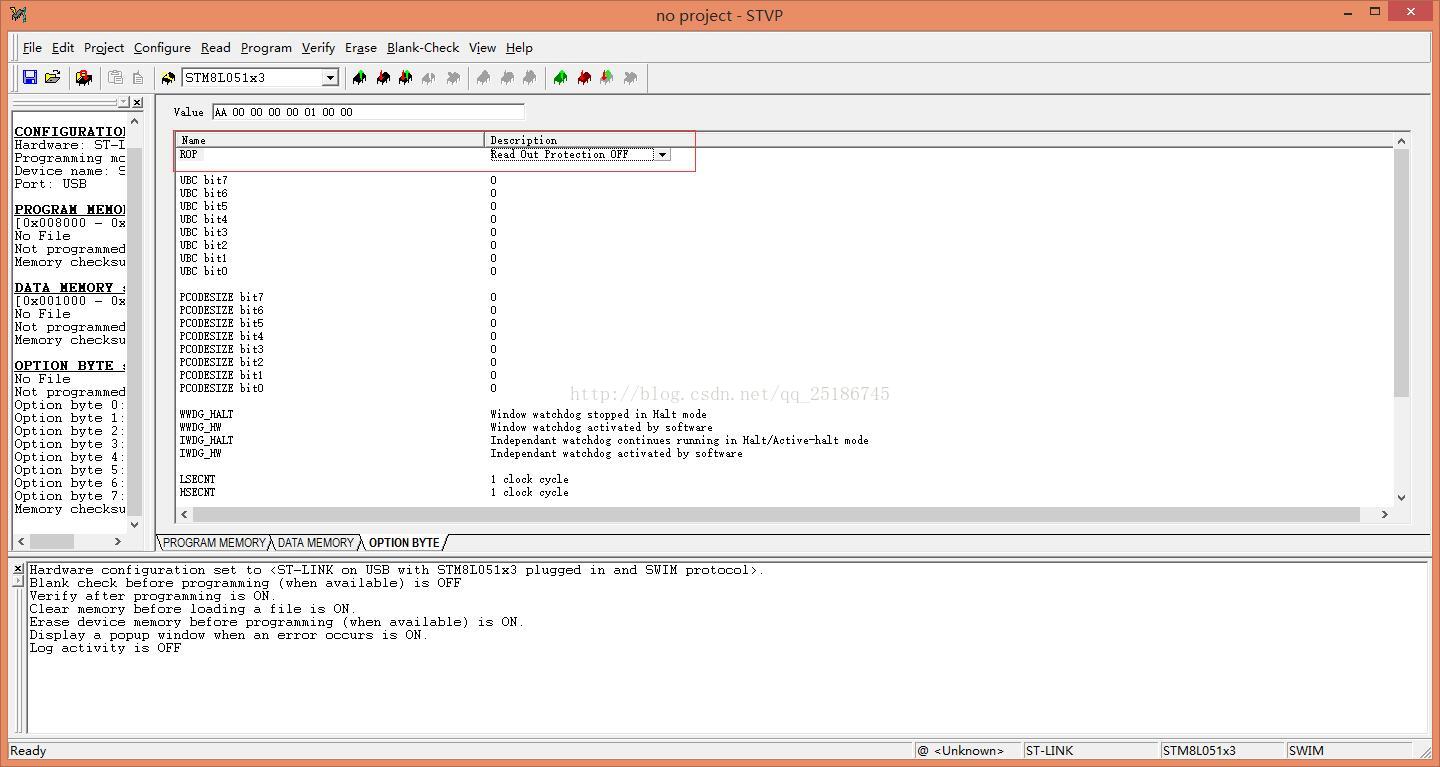Select the UBC bit0 row

[203, 271]
